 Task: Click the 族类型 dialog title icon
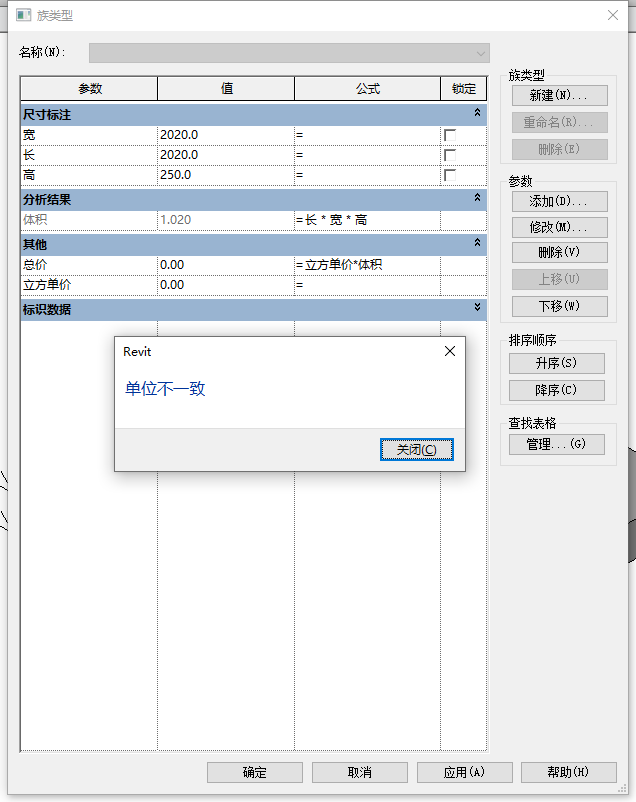(x=23, y=15)
